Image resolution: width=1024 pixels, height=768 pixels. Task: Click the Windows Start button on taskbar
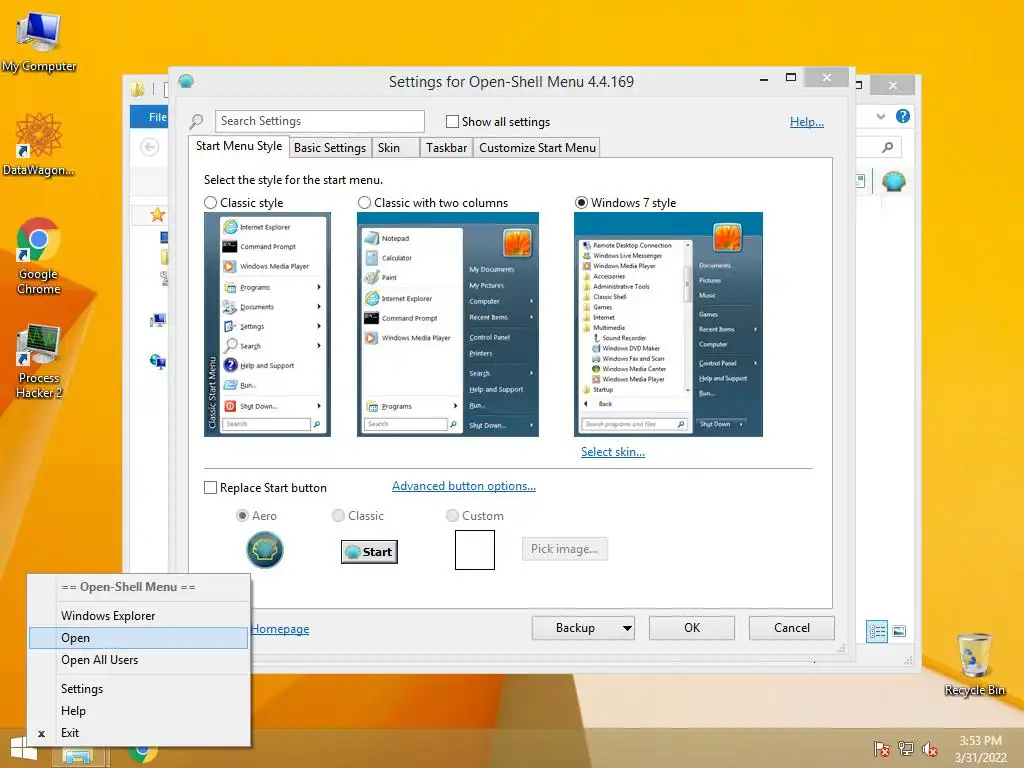[x=24, y=749]
